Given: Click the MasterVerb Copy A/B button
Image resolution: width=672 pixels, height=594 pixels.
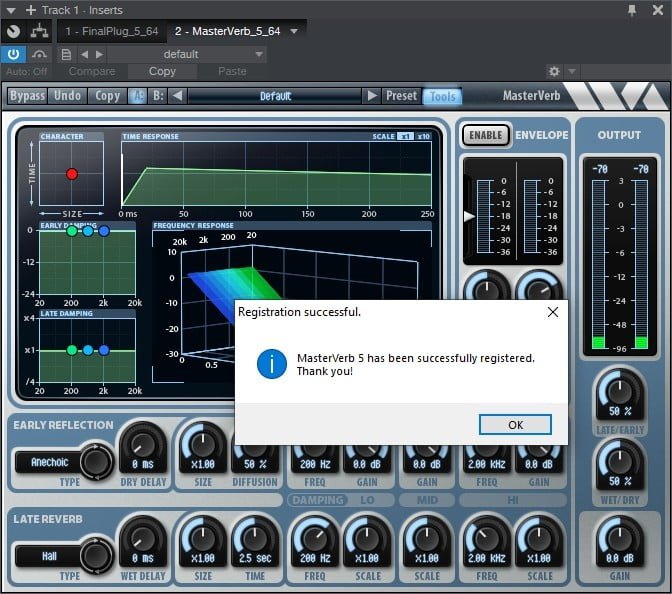Looking at the screenshot, I should [x=107, y=96].
